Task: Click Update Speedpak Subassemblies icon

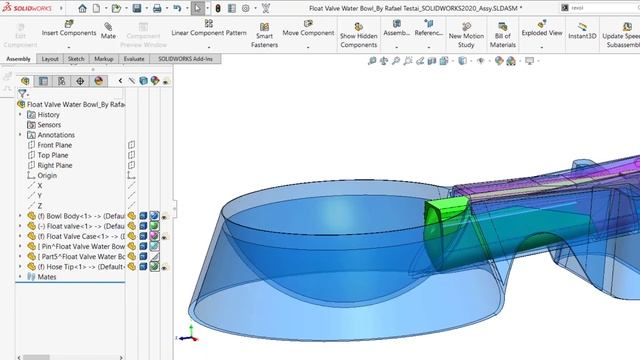Action: (627, 27)
